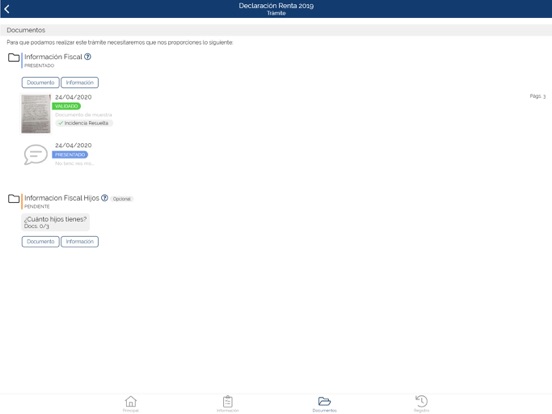Open the Registro history tab
The width and height of the screenshot is (552, 414).
[x=421, y=403]
